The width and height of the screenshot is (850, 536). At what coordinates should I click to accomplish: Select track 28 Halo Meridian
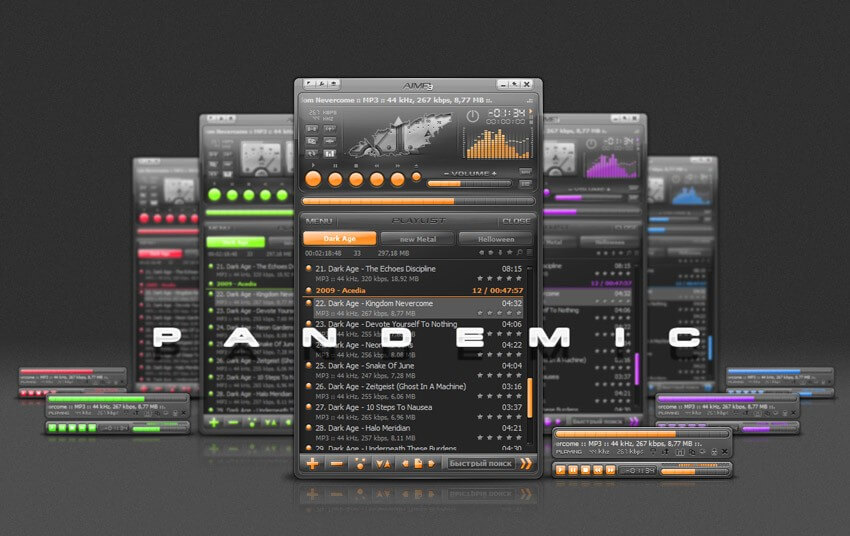click(x=414, y=432)
